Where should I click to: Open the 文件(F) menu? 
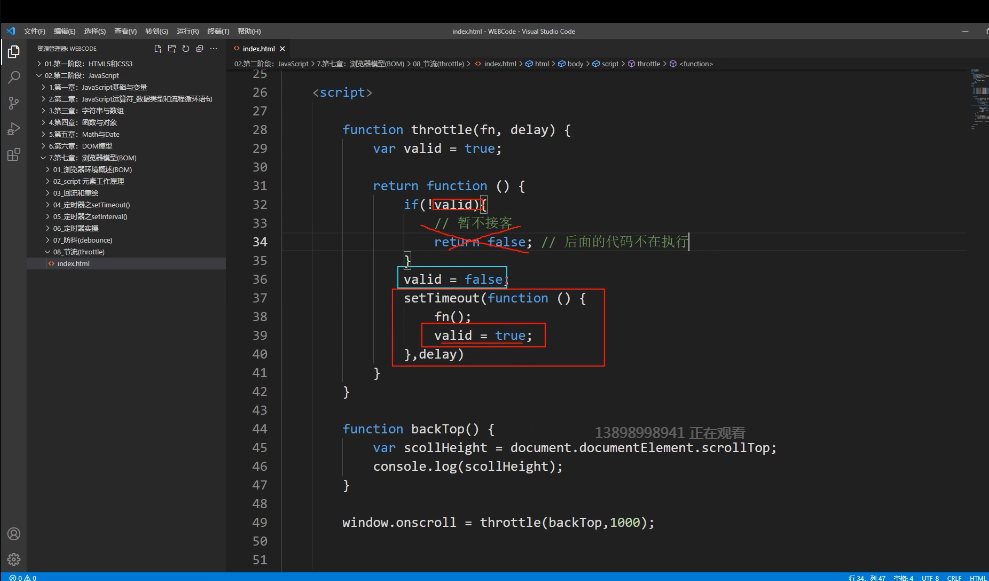pyautogui.click(x=34, y=31)
